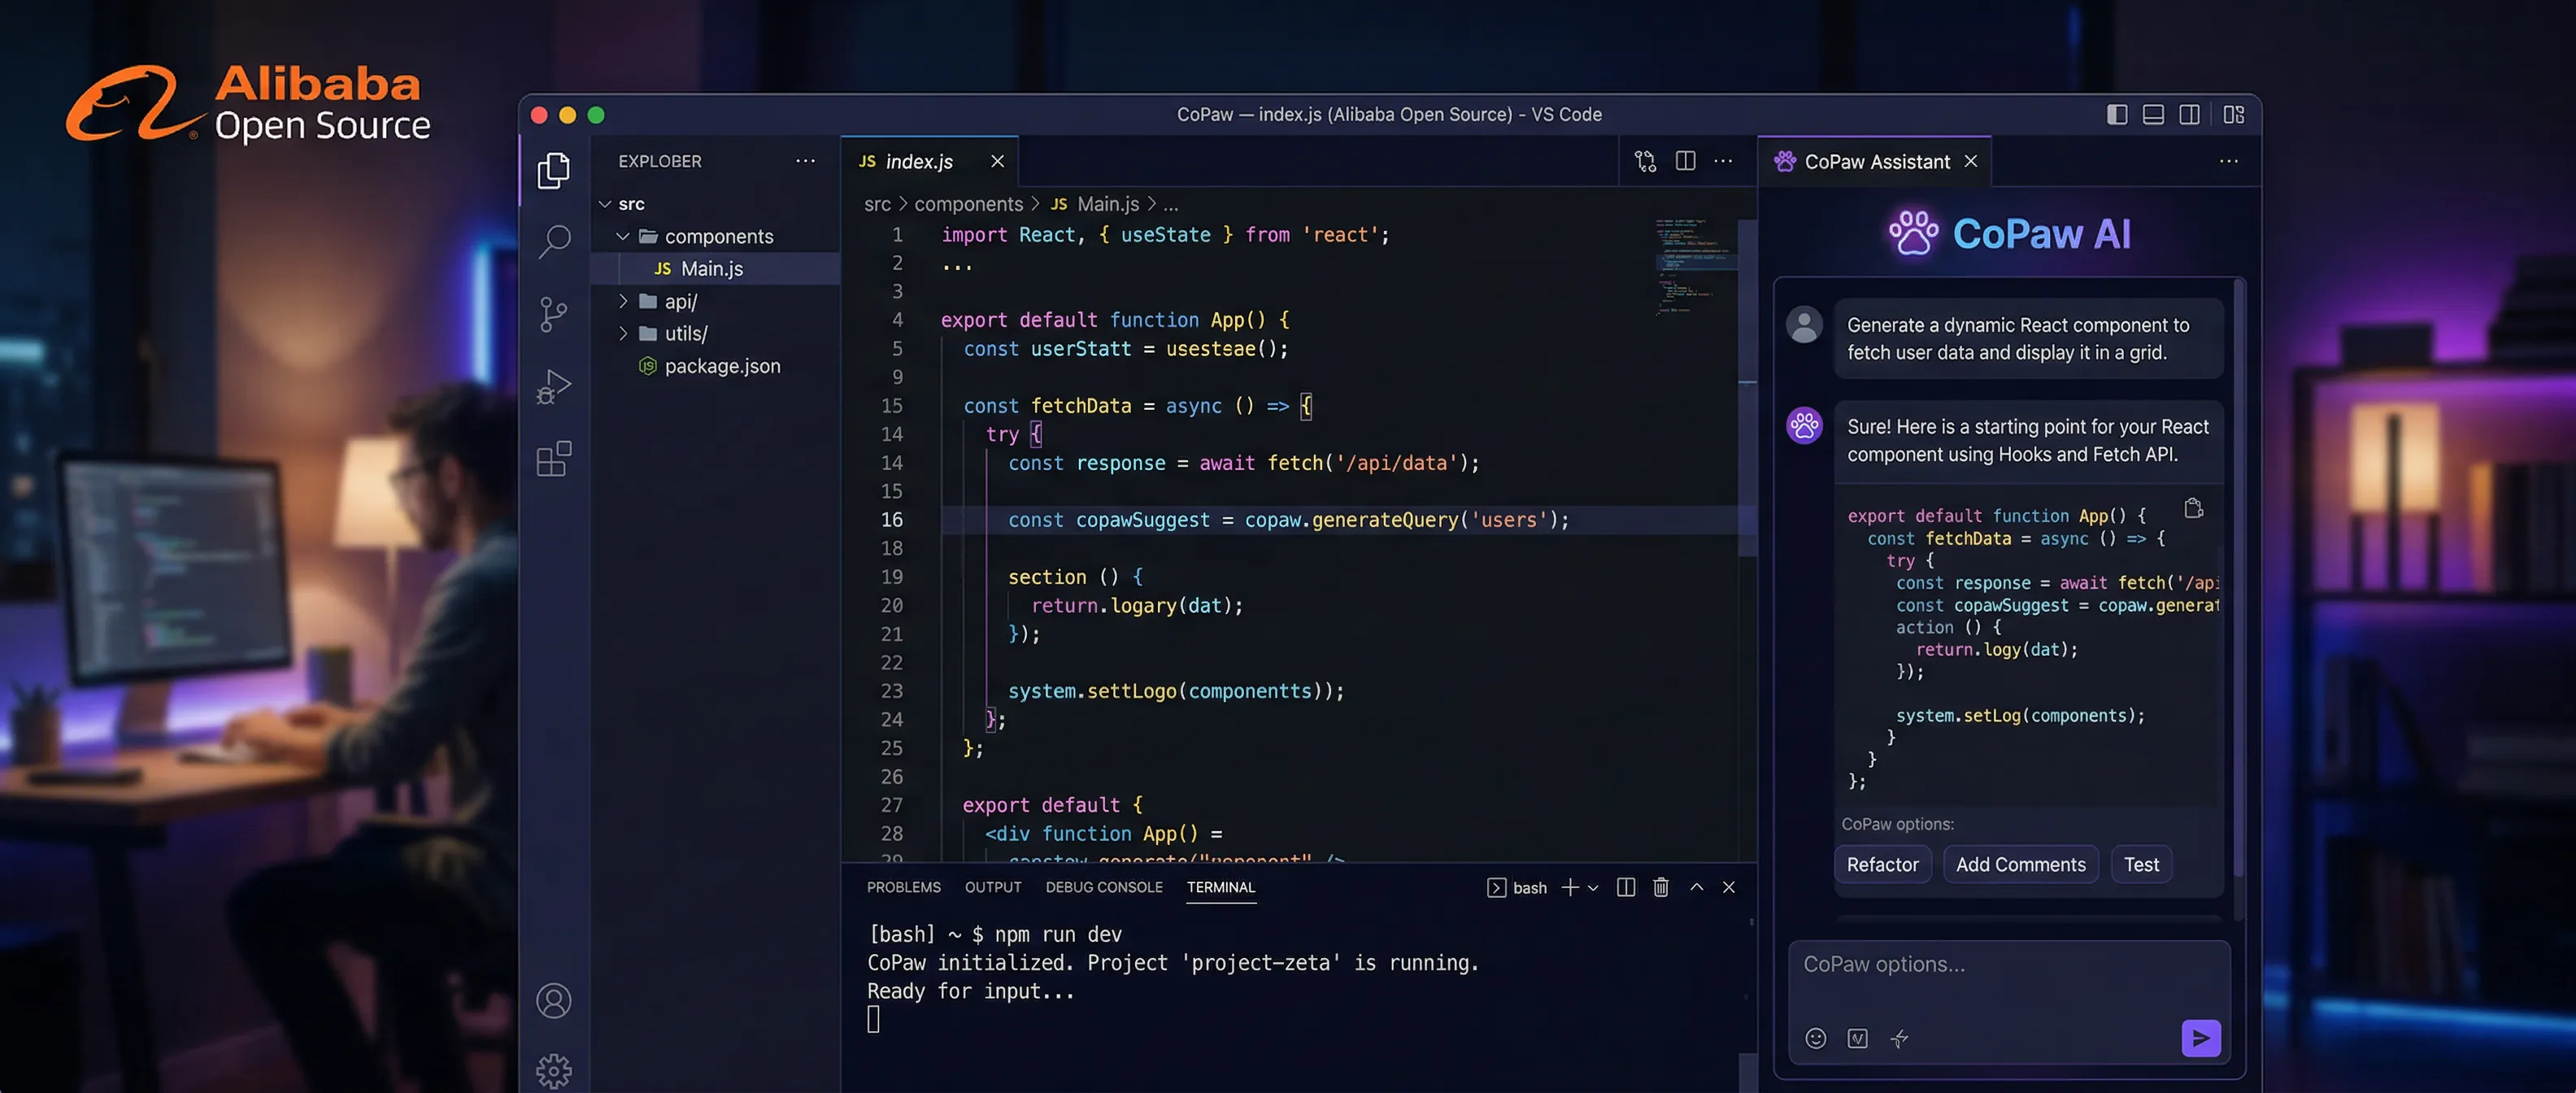Open the Extensions view icon
2576x1093 pixels.
click(554, 459)
